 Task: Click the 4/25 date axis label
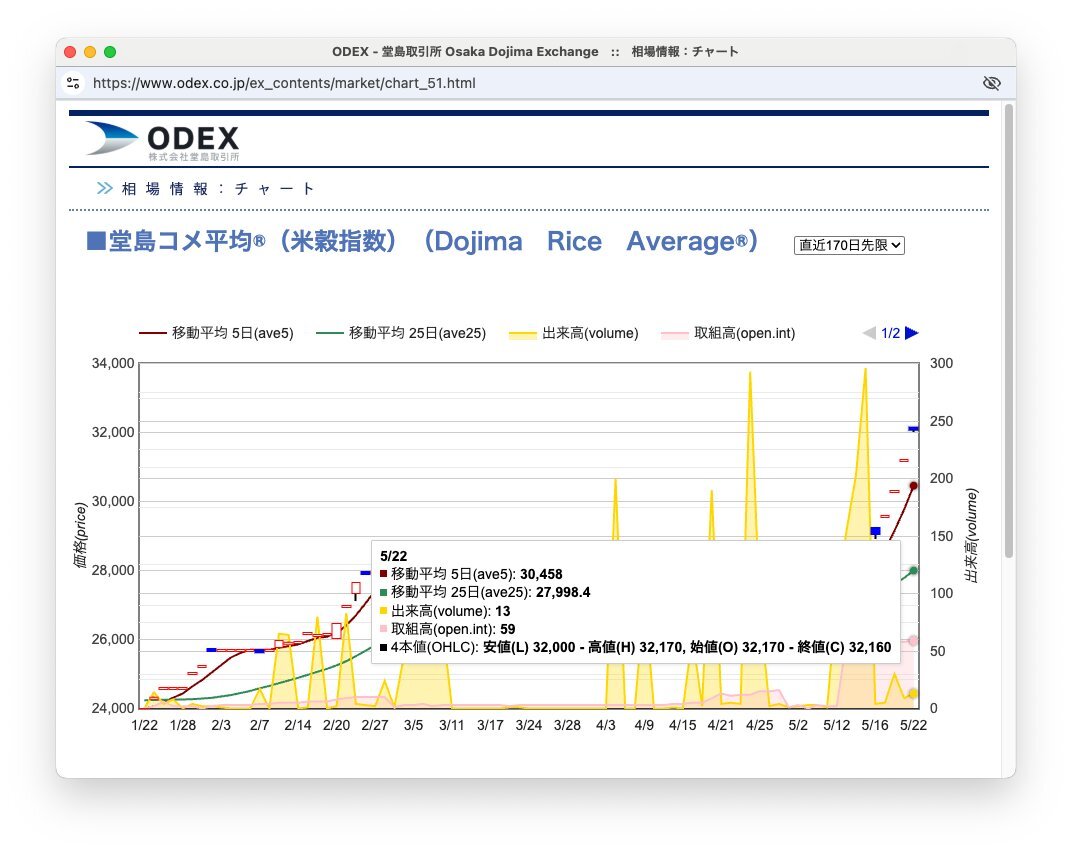[x=760, y=725]
